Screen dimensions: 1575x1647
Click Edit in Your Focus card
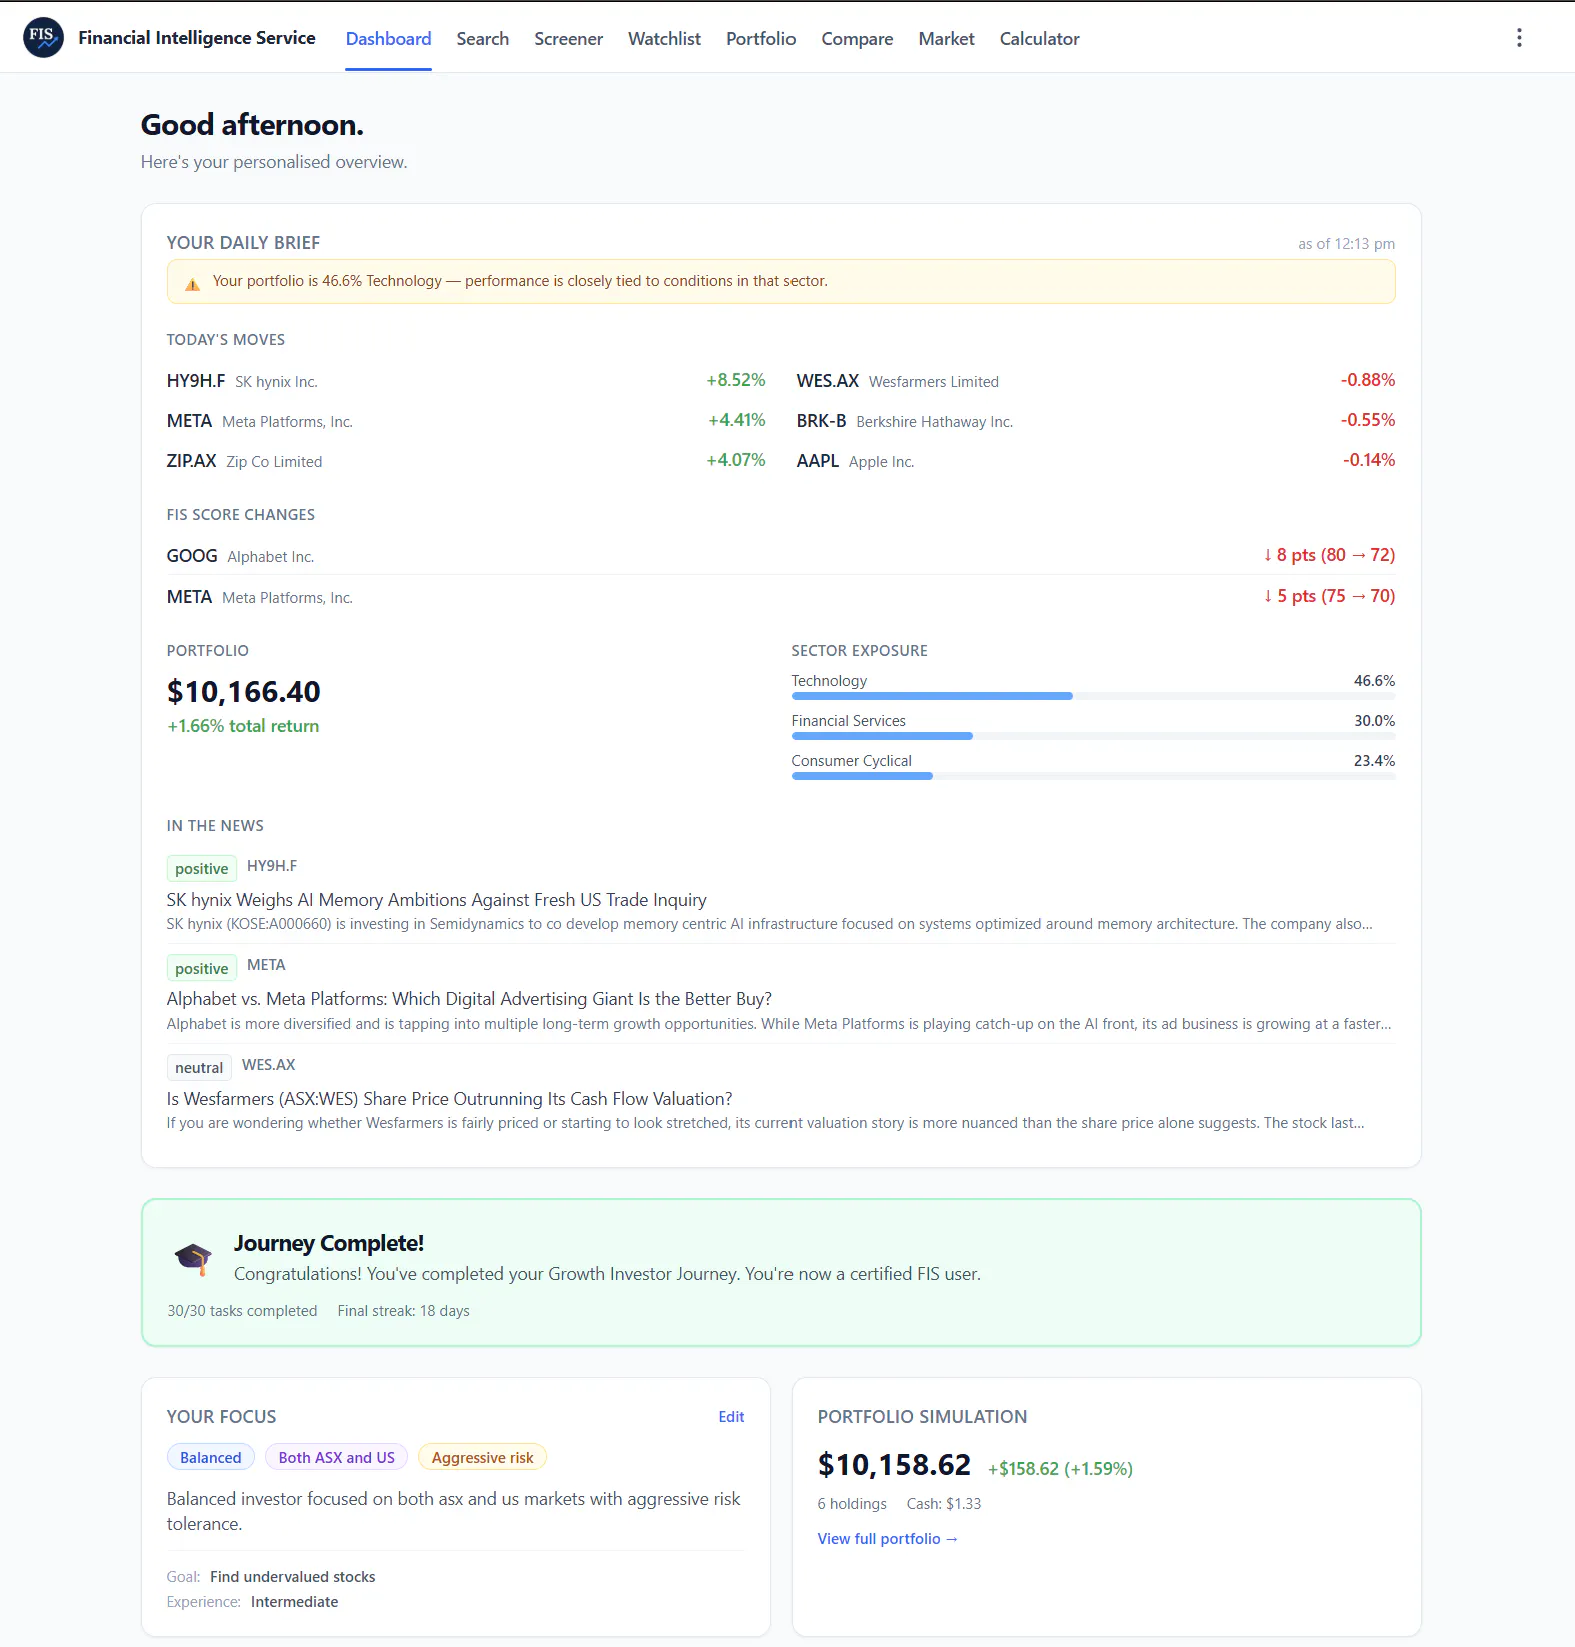tap(731, 1417)
